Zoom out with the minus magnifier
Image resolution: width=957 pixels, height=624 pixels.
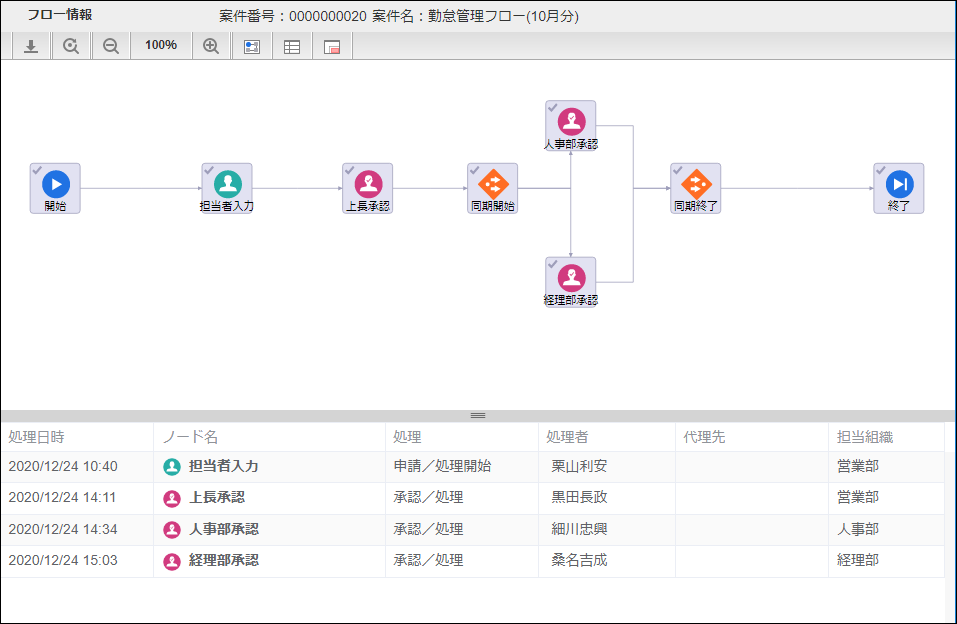click(110, 46)
